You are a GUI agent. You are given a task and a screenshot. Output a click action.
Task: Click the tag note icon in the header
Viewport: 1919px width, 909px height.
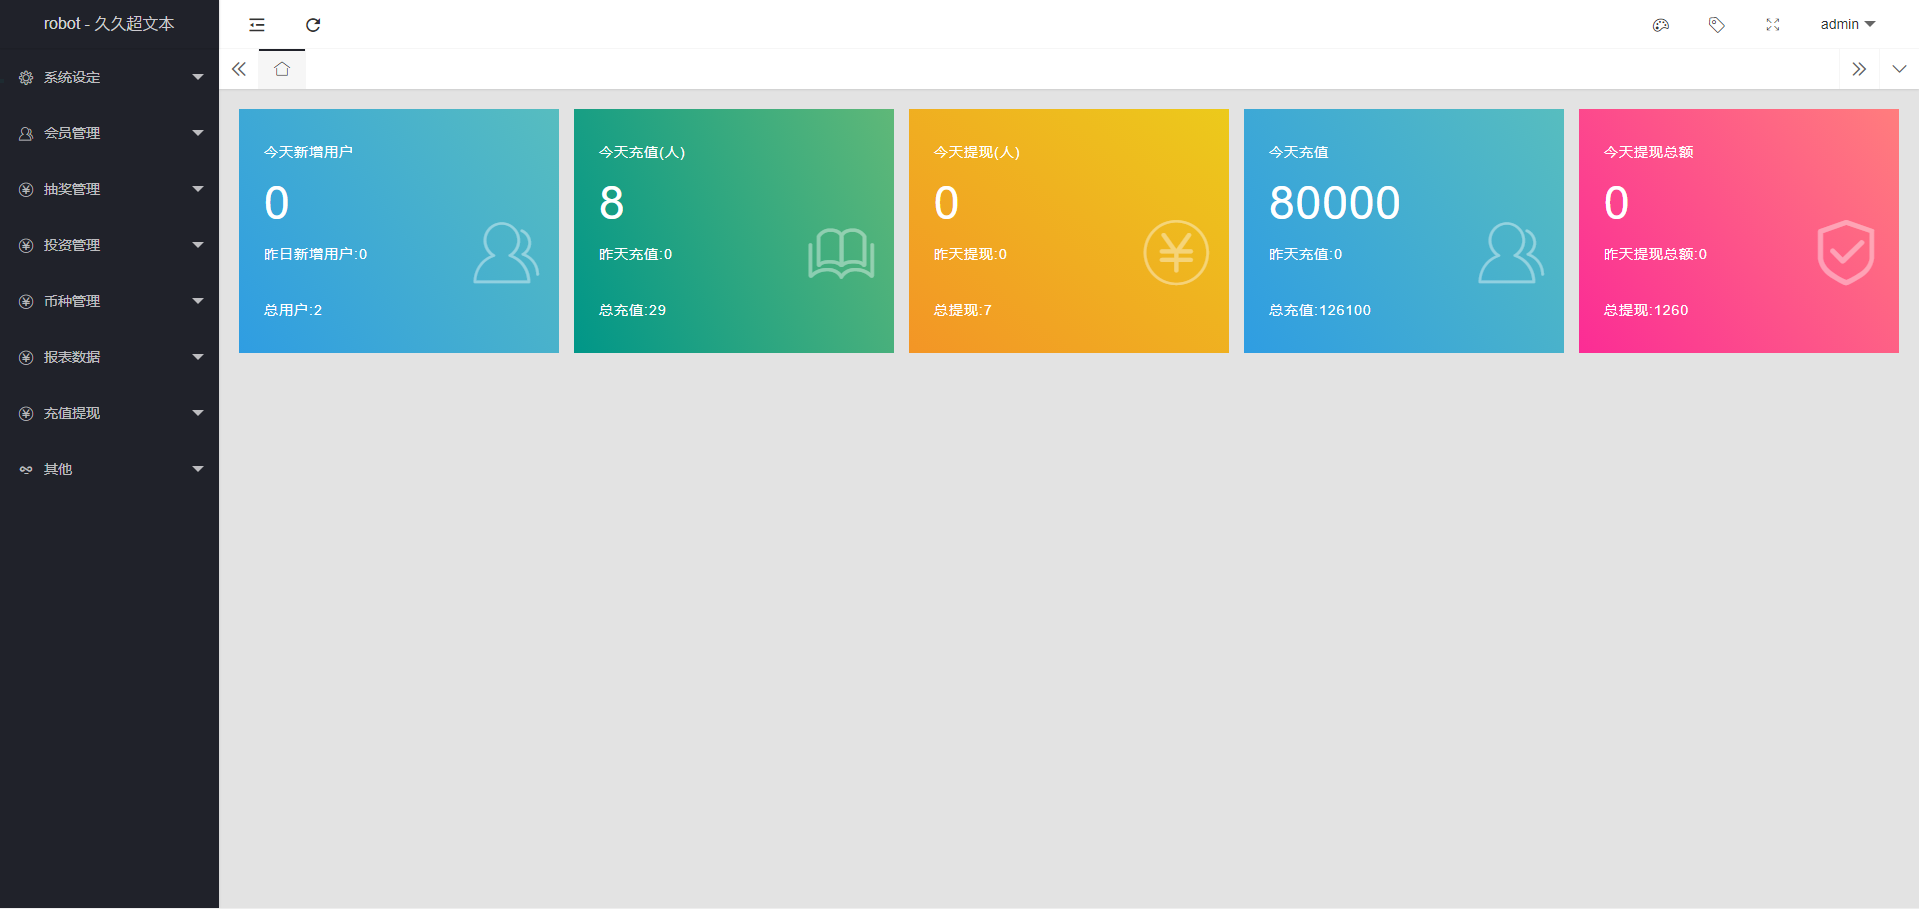(1717, 25)
